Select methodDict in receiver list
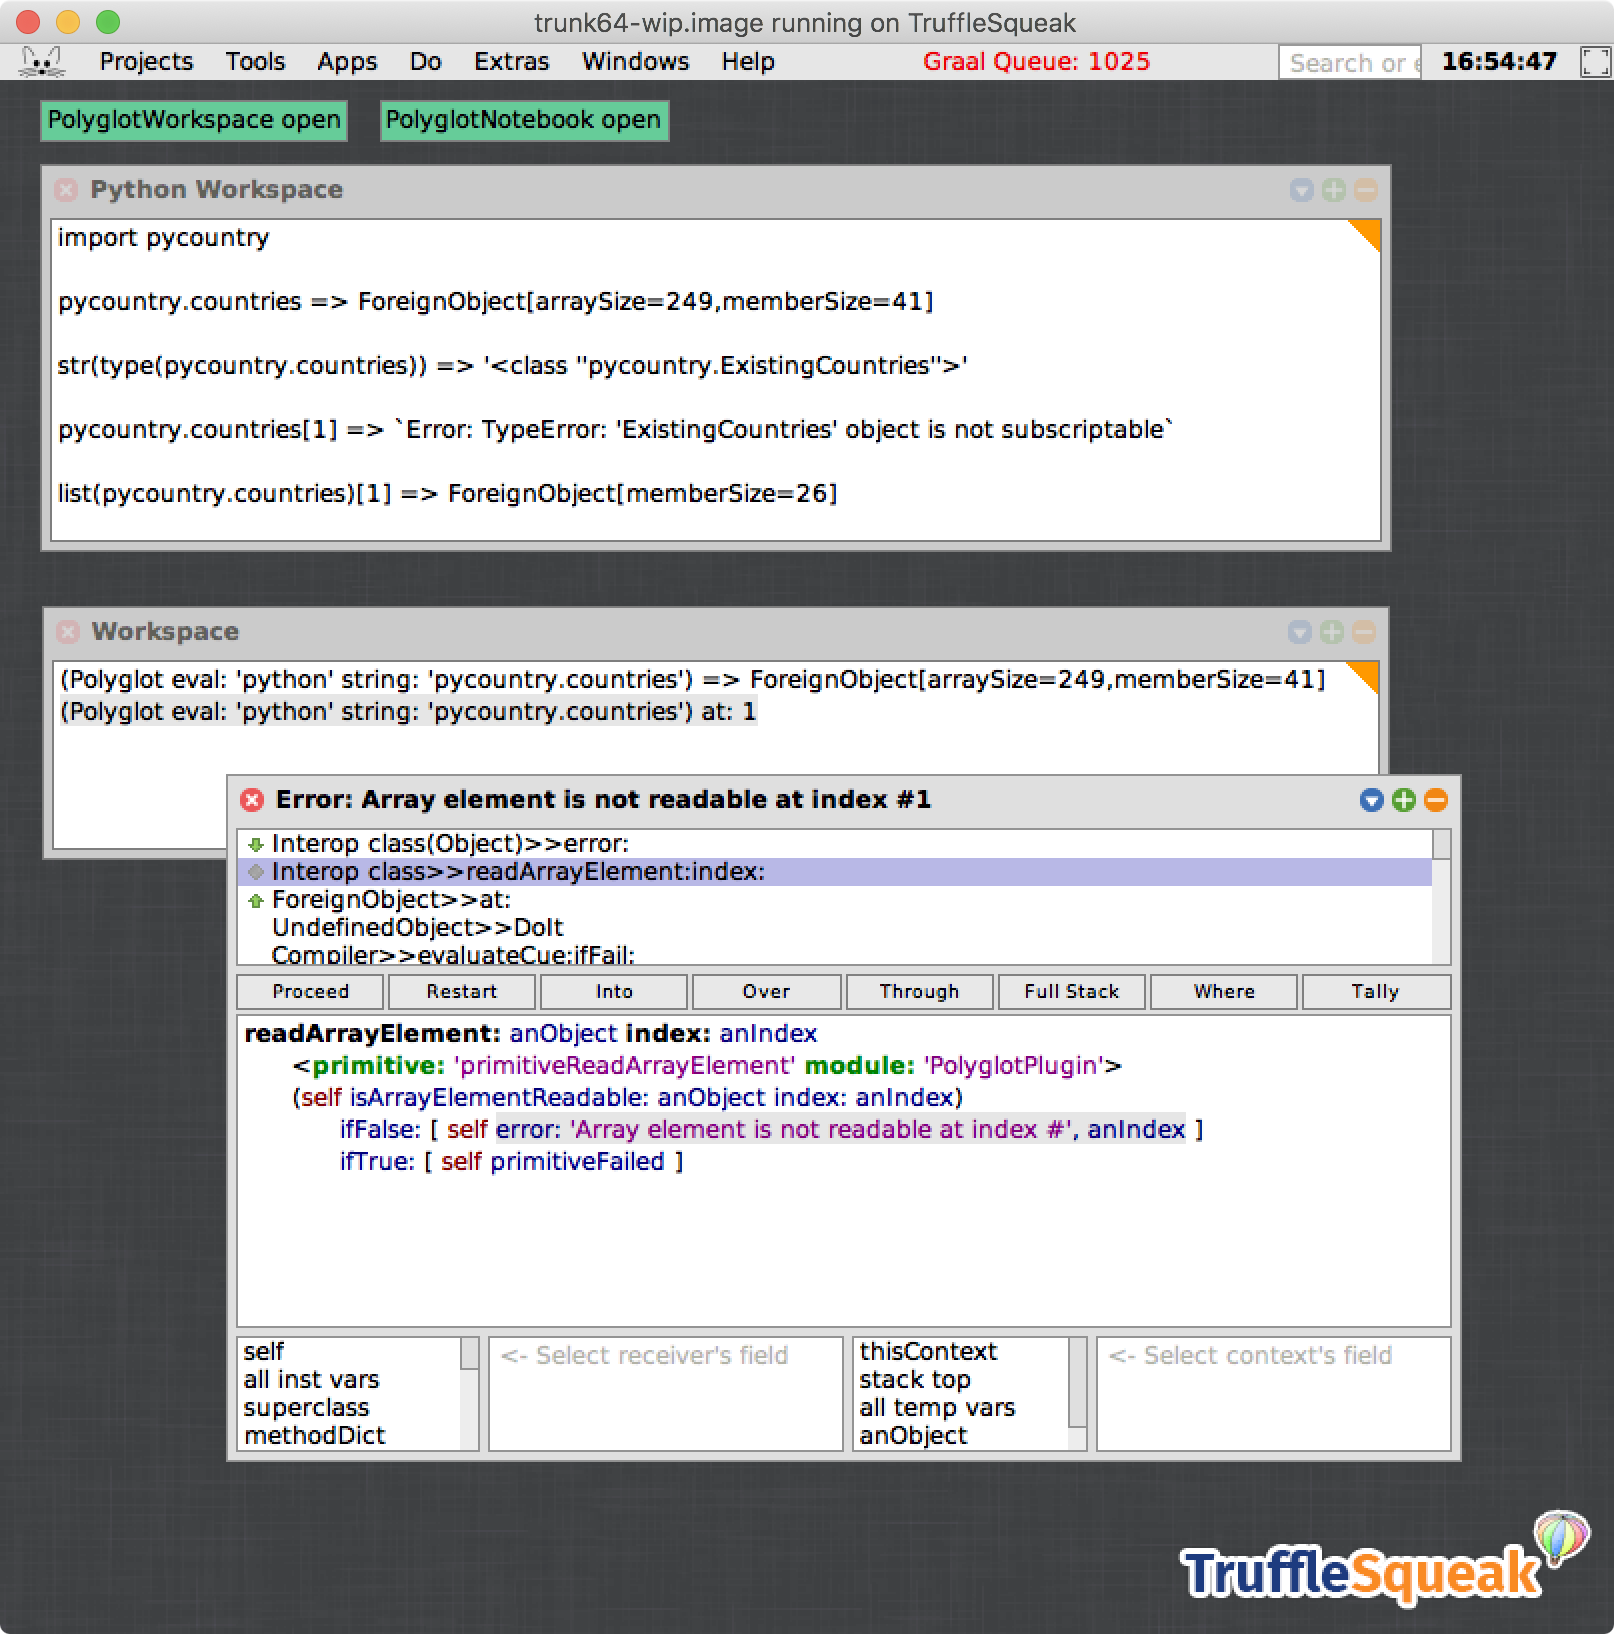1614x1634 pixels. tap(350, 1436)
